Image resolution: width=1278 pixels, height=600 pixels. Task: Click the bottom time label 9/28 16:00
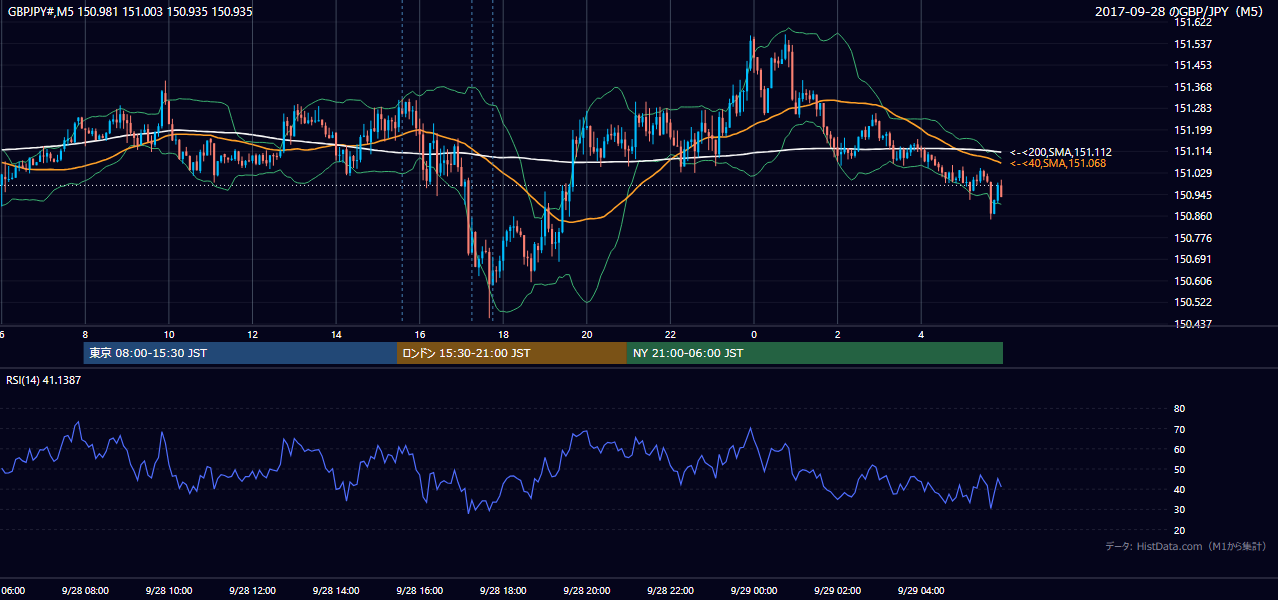coord(419,591)
